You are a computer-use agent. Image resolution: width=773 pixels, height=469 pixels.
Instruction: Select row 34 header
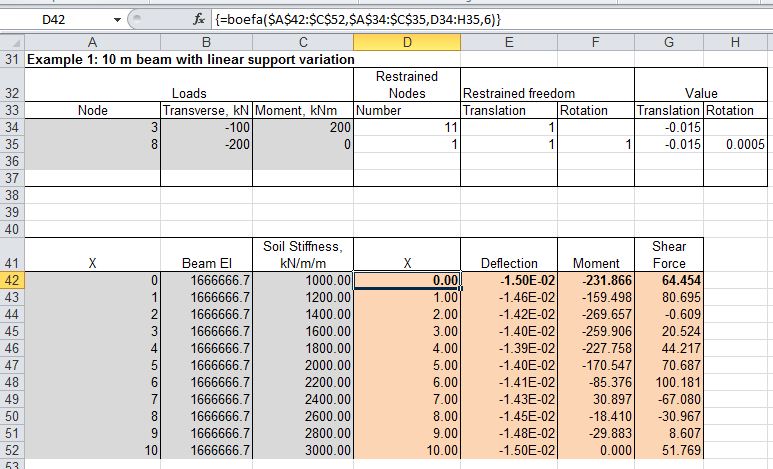11,127
